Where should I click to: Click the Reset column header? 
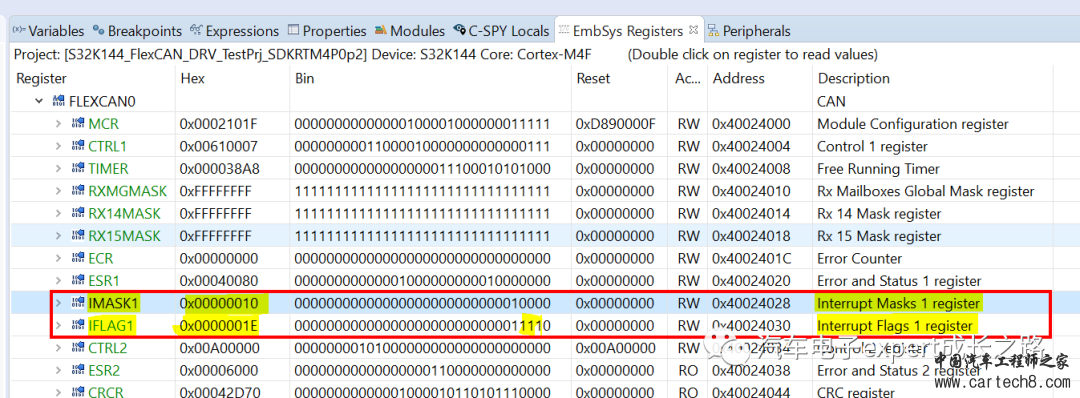click(x=593, y=78)
